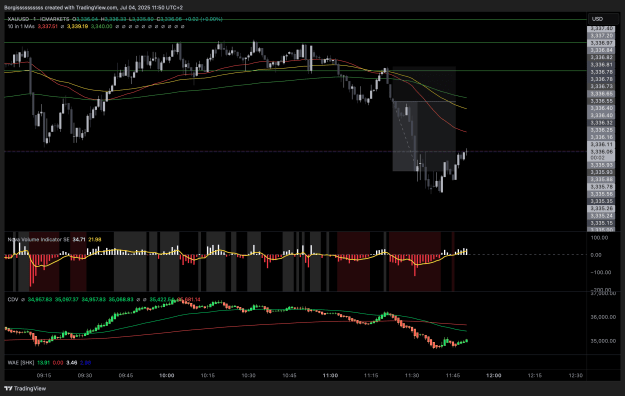Click the 12:30 time axis label
625x396 pixels.
(x=576, y=375)
